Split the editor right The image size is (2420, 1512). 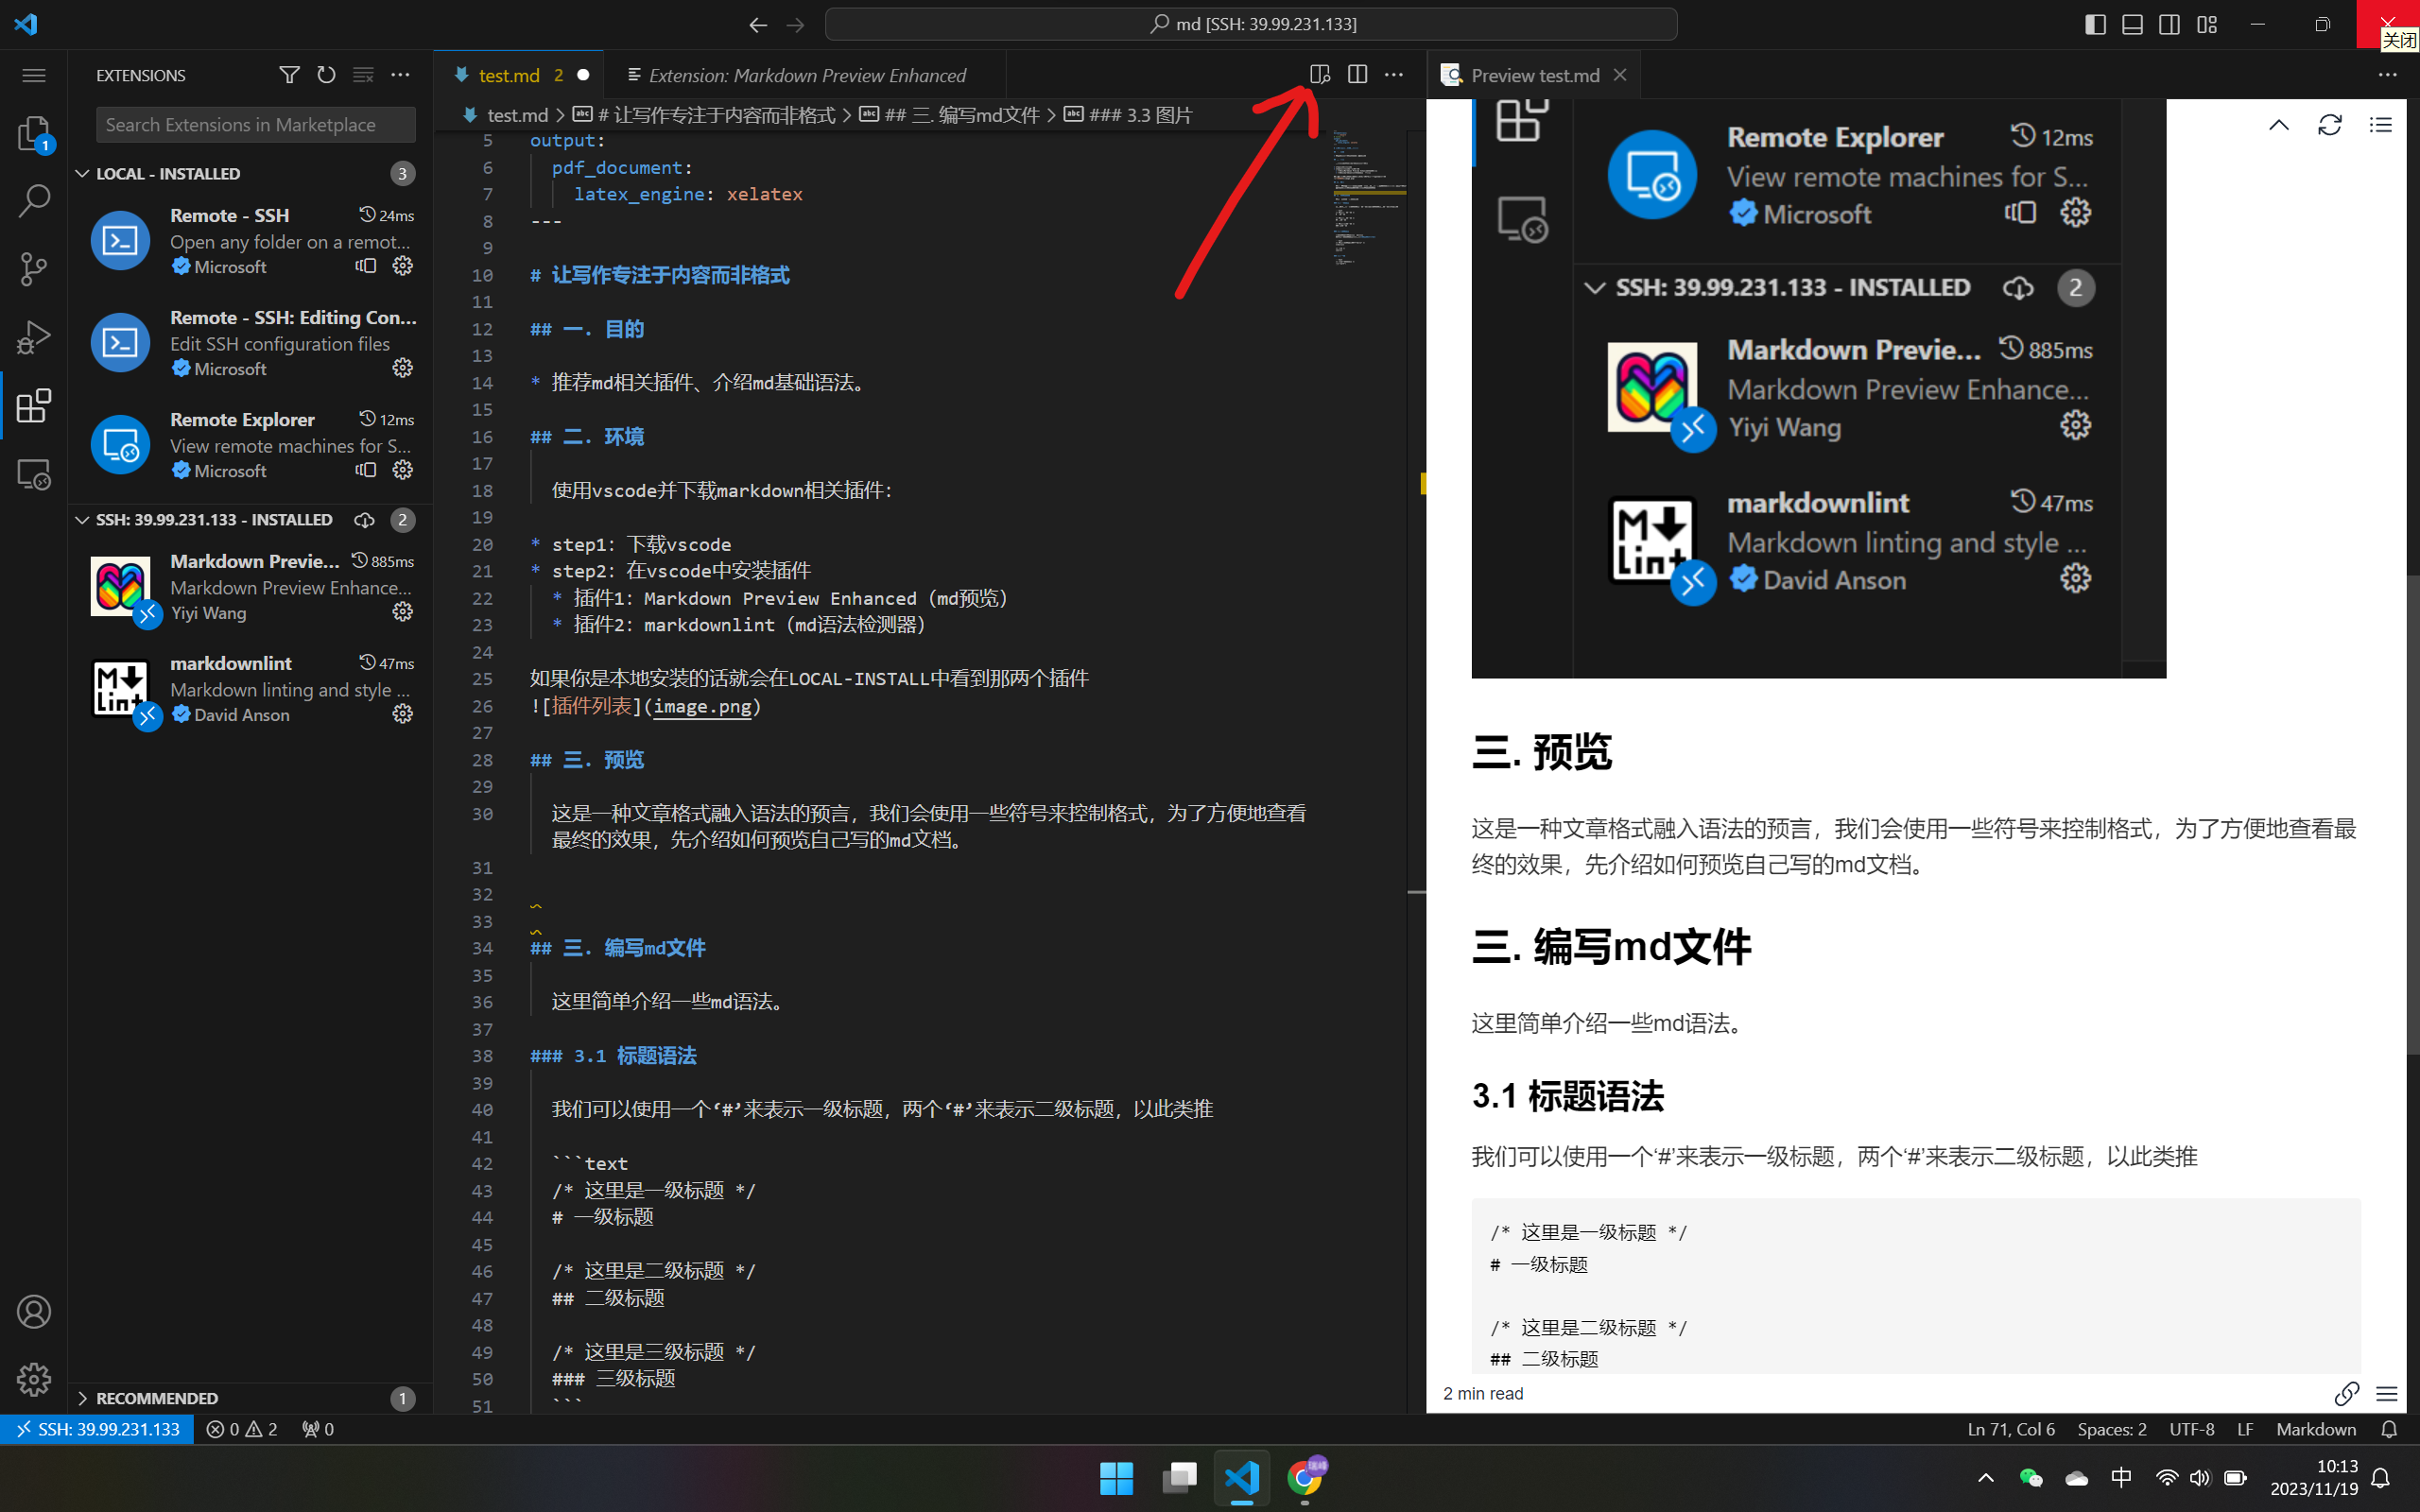click(x=1357, y=75)
